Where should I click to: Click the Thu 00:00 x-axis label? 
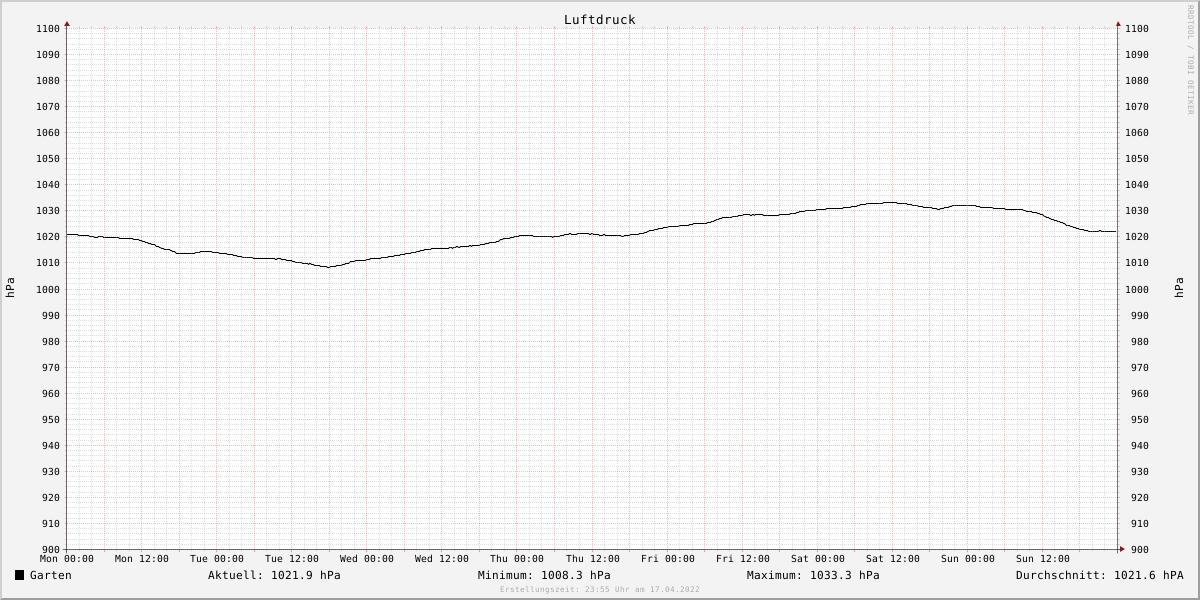pyautogui.click(x=517, y=559)
